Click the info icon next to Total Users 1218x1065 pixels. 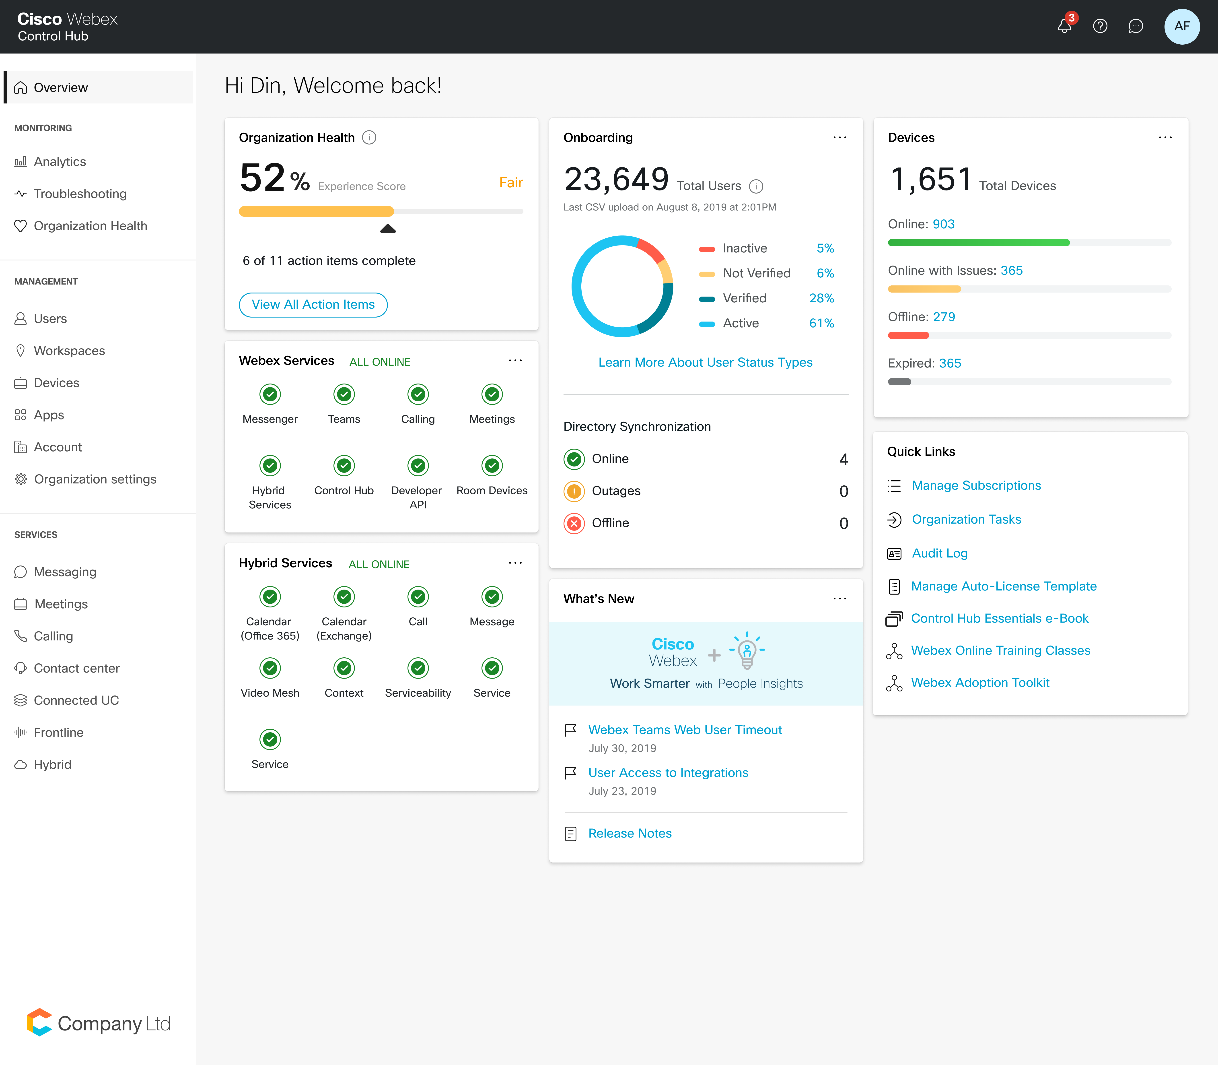756,186
